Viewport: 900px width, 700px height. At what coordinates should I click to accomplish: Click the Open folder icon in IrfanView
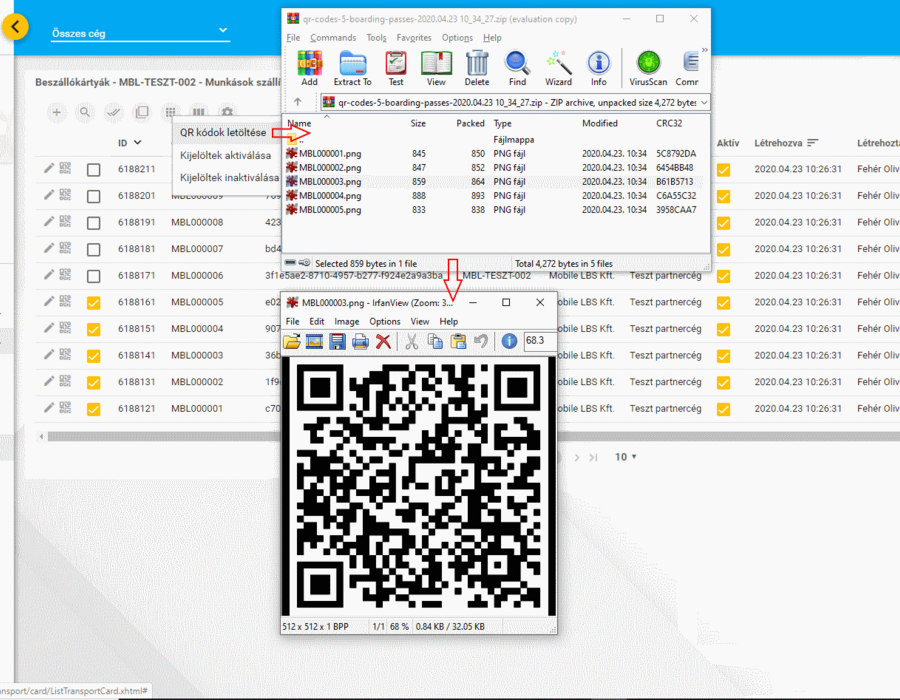point(292,341)
